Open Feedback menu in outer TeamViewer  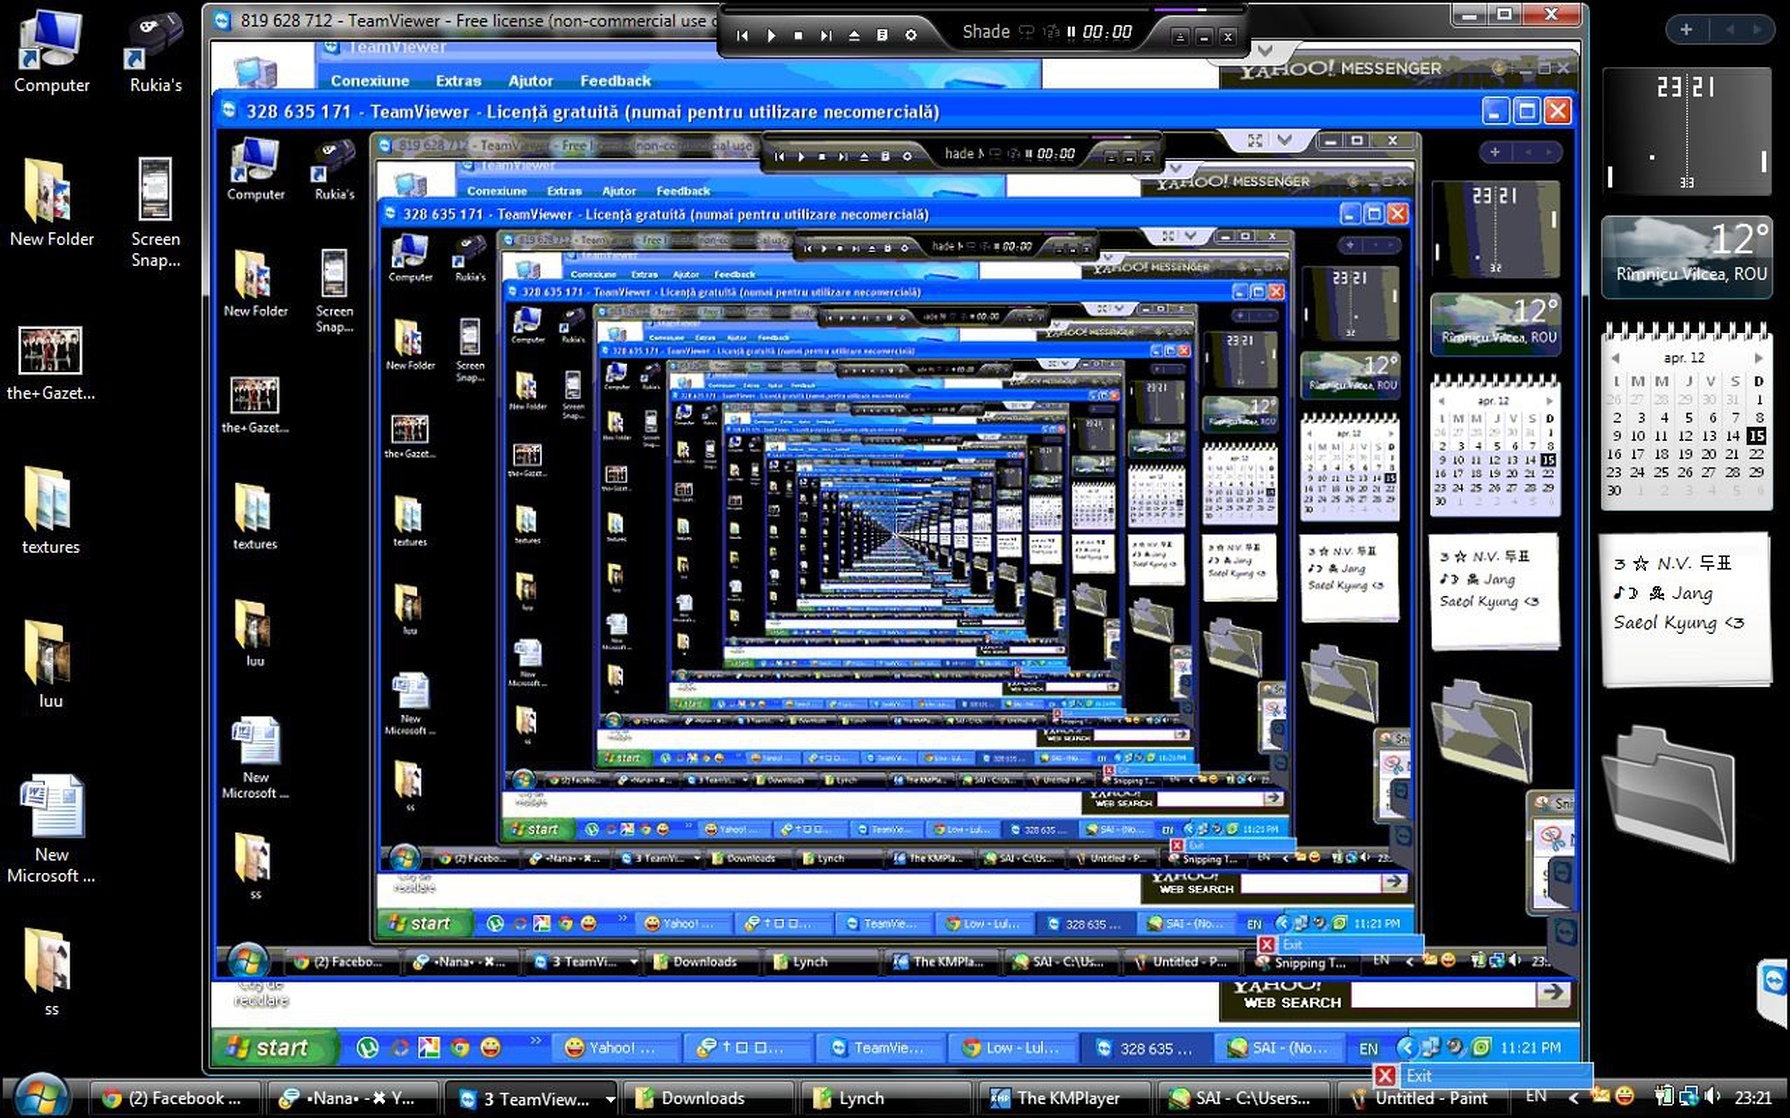click(x=615, y=81)
